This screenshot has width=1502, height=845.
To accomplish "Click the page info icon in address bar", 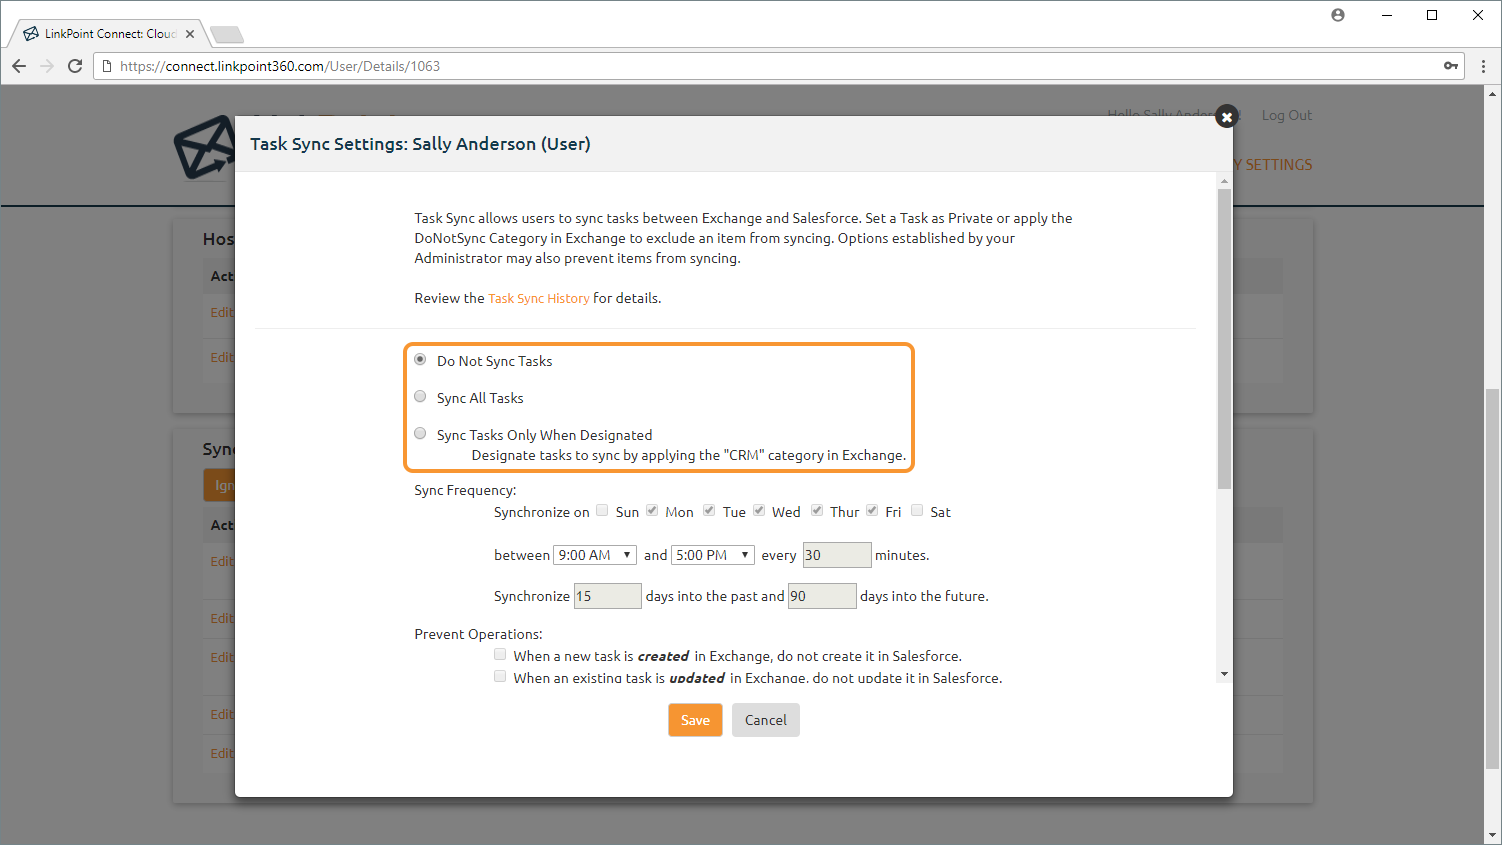I will click(x=107, y=66).
